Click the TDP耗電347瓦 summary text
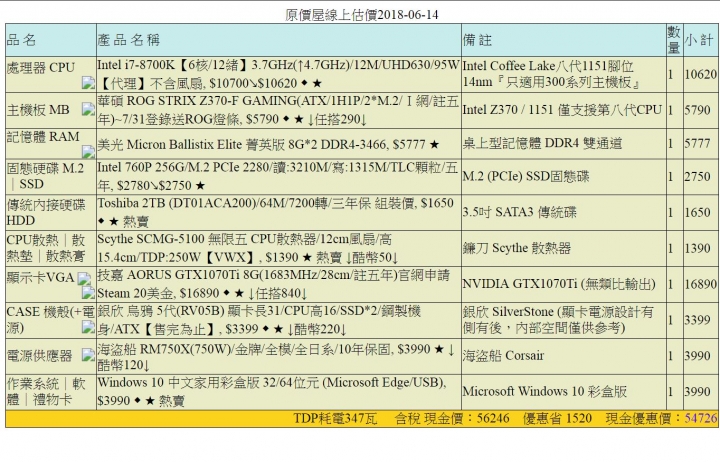The height and width of the screenshot is (462, 720). tap(335, 418)
